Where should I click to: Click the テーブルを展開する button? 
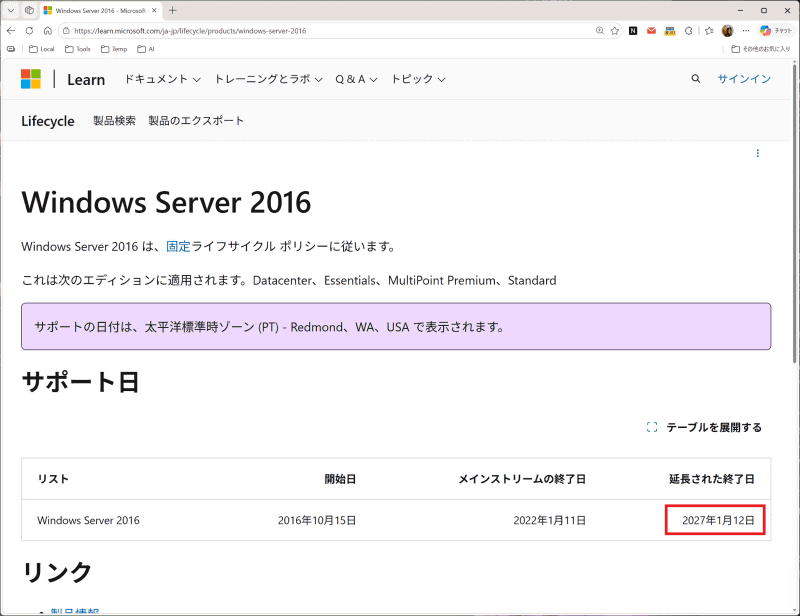point(704,427)
